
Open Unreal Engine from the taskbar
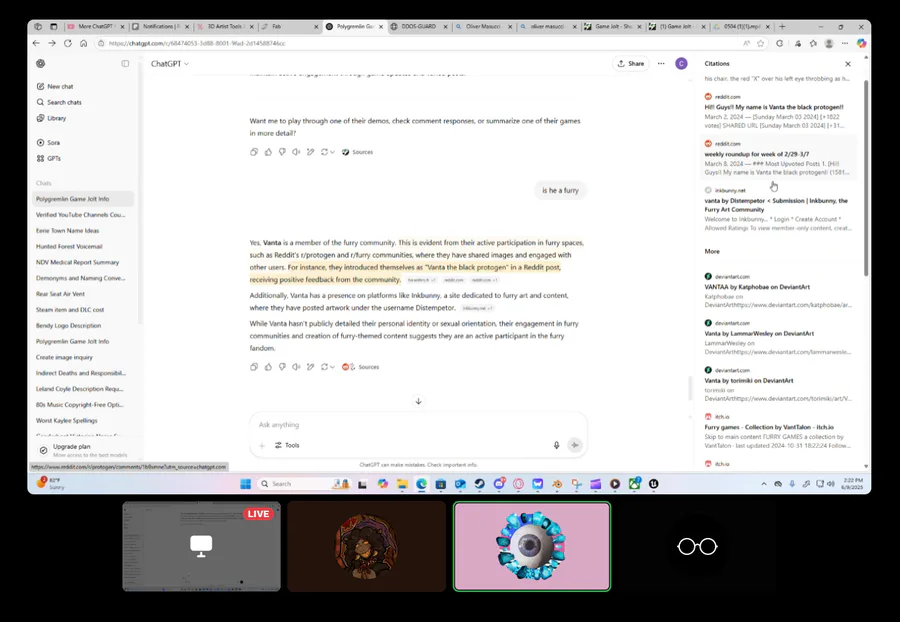point(653,484)
